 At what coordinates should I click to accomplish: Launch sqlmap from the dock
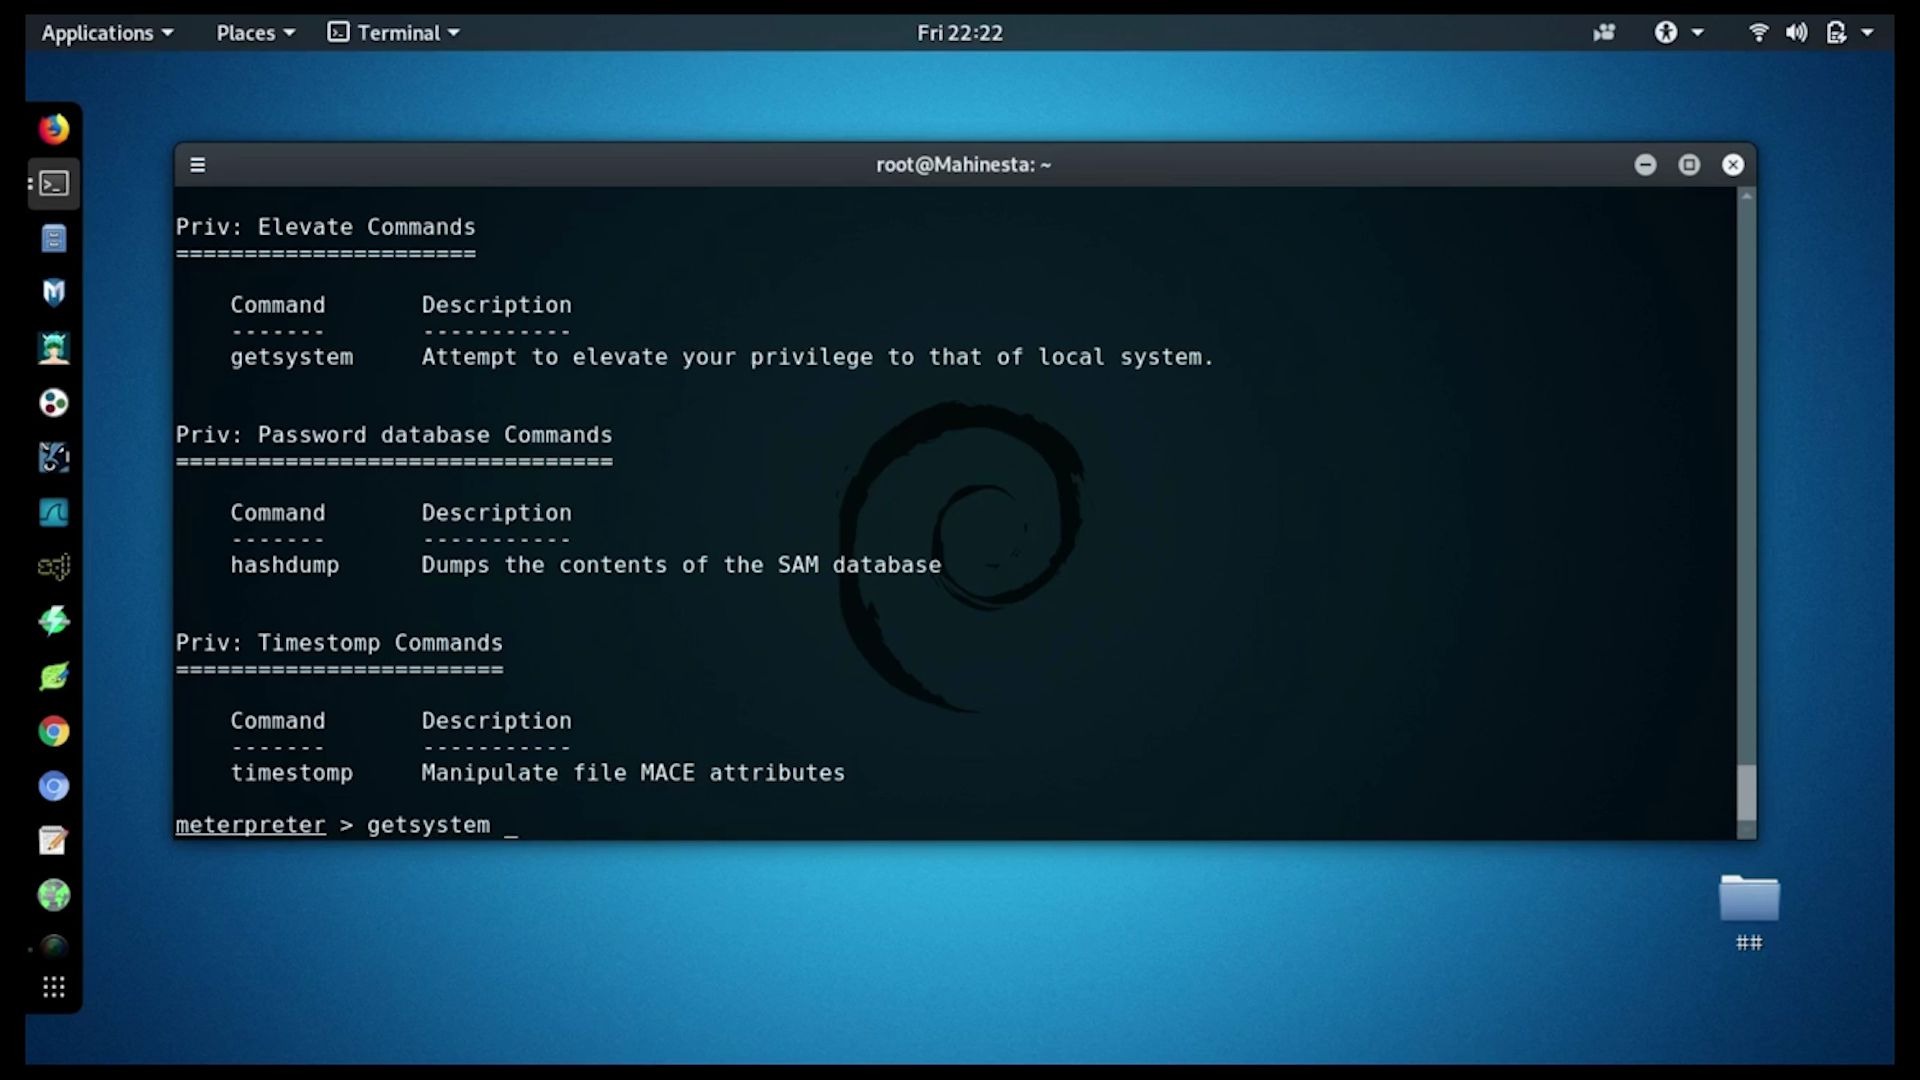point(54,566)
